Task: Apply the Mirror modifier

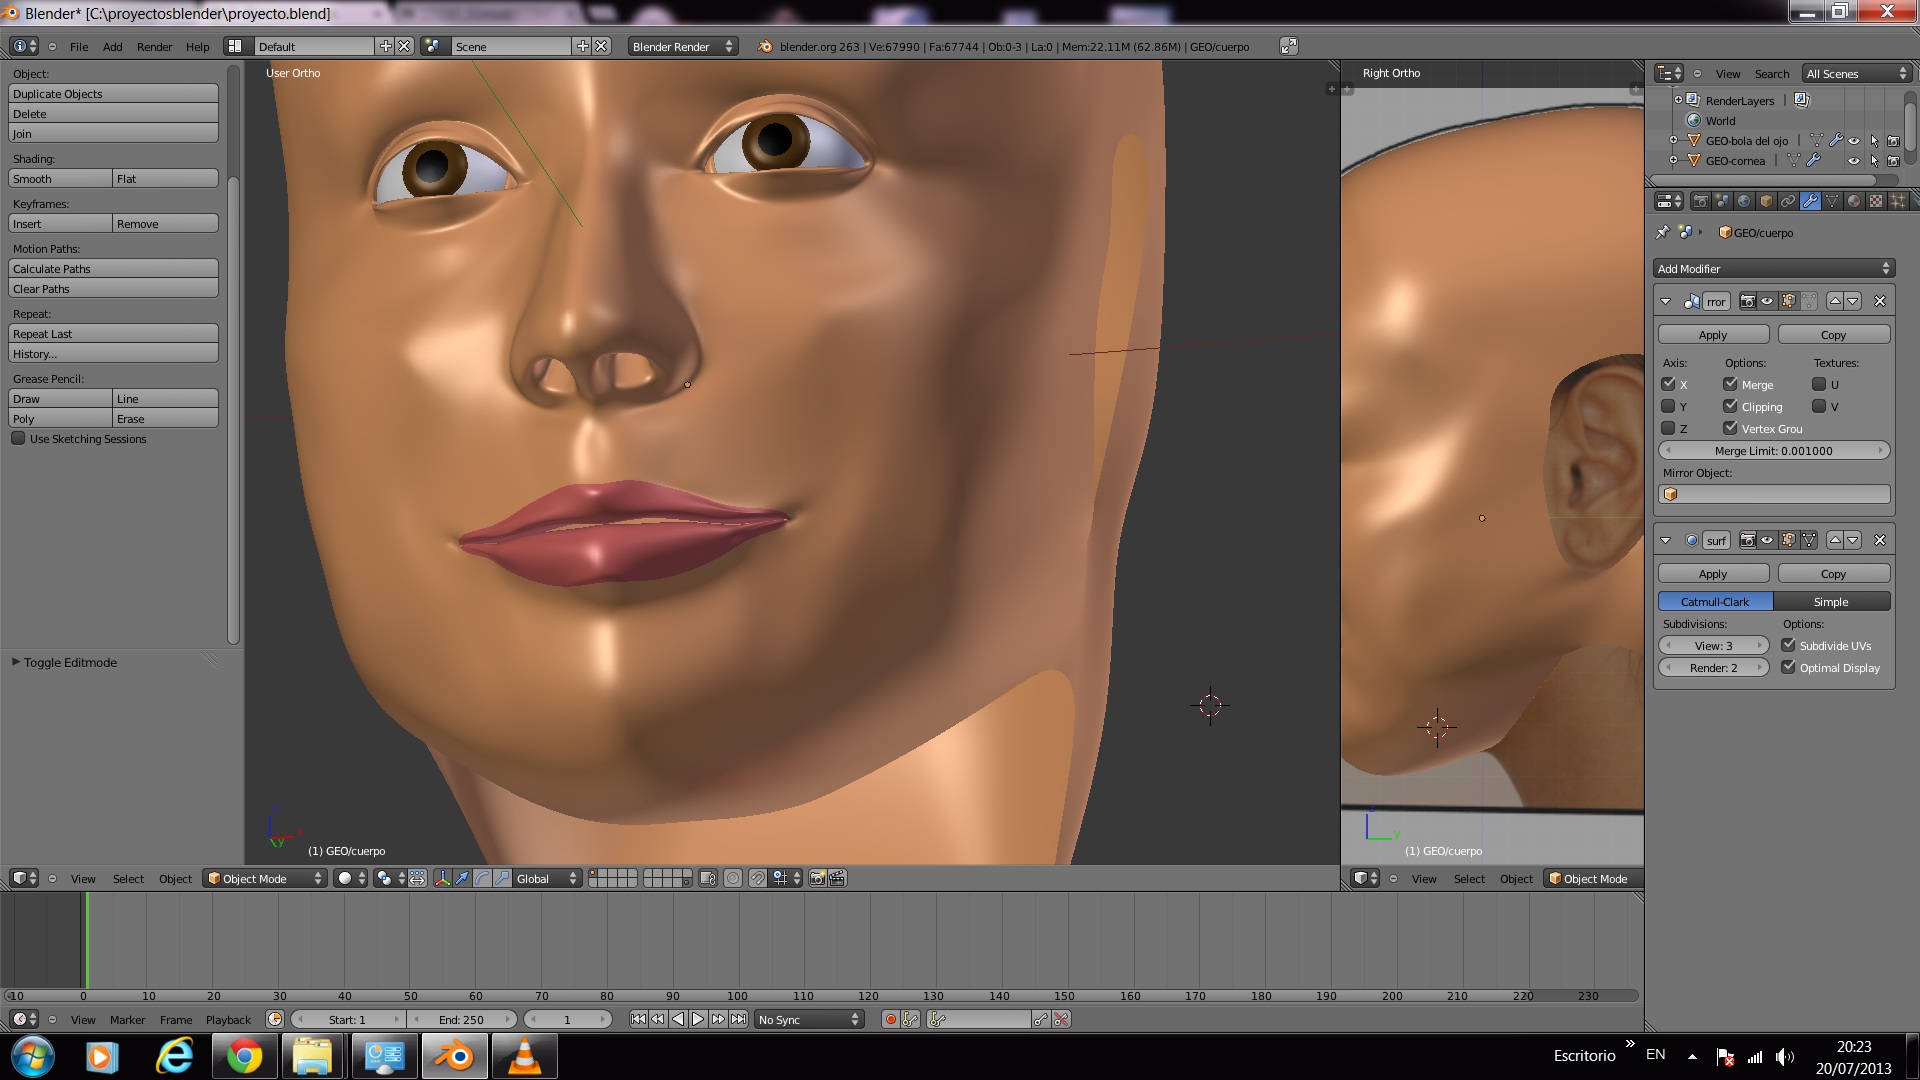Action: (x=1713, y=334)
